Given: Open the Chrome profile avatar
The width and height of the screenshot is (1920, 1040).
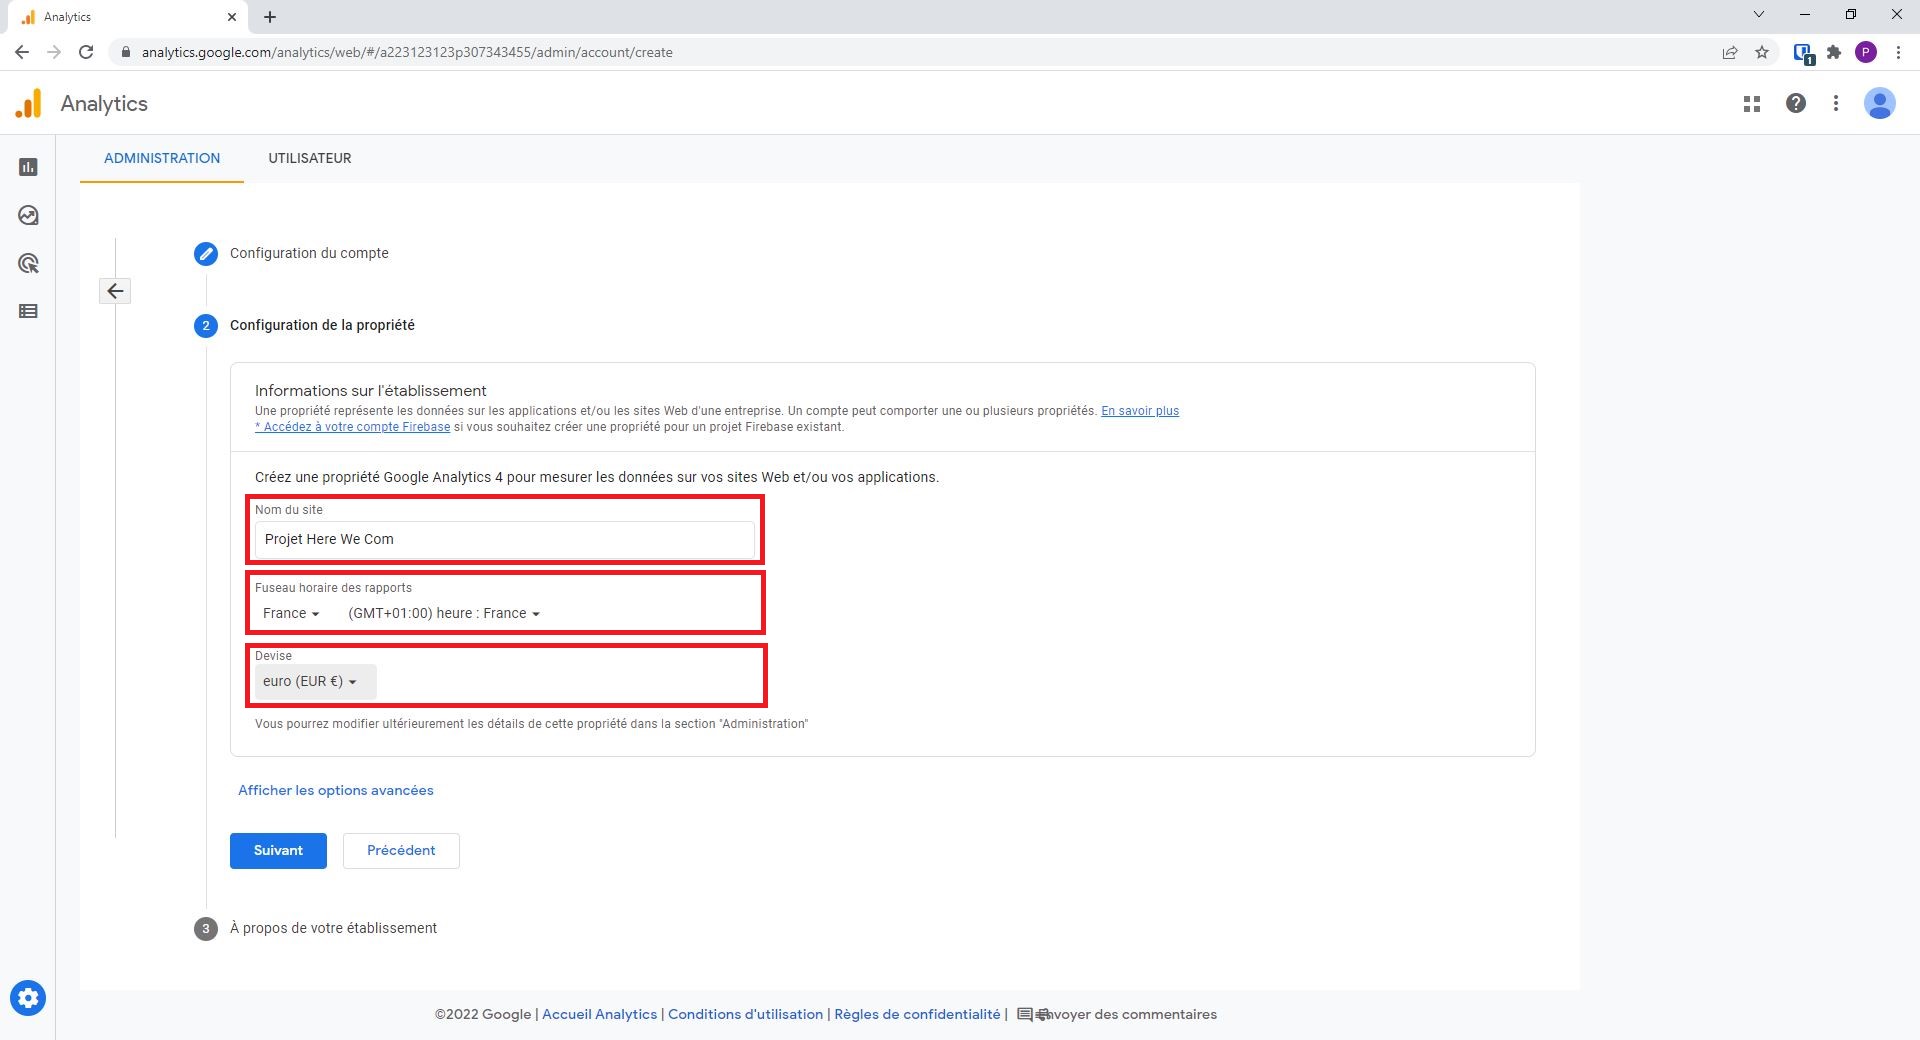Looking at the screenshot, I should click(1866, 52).
